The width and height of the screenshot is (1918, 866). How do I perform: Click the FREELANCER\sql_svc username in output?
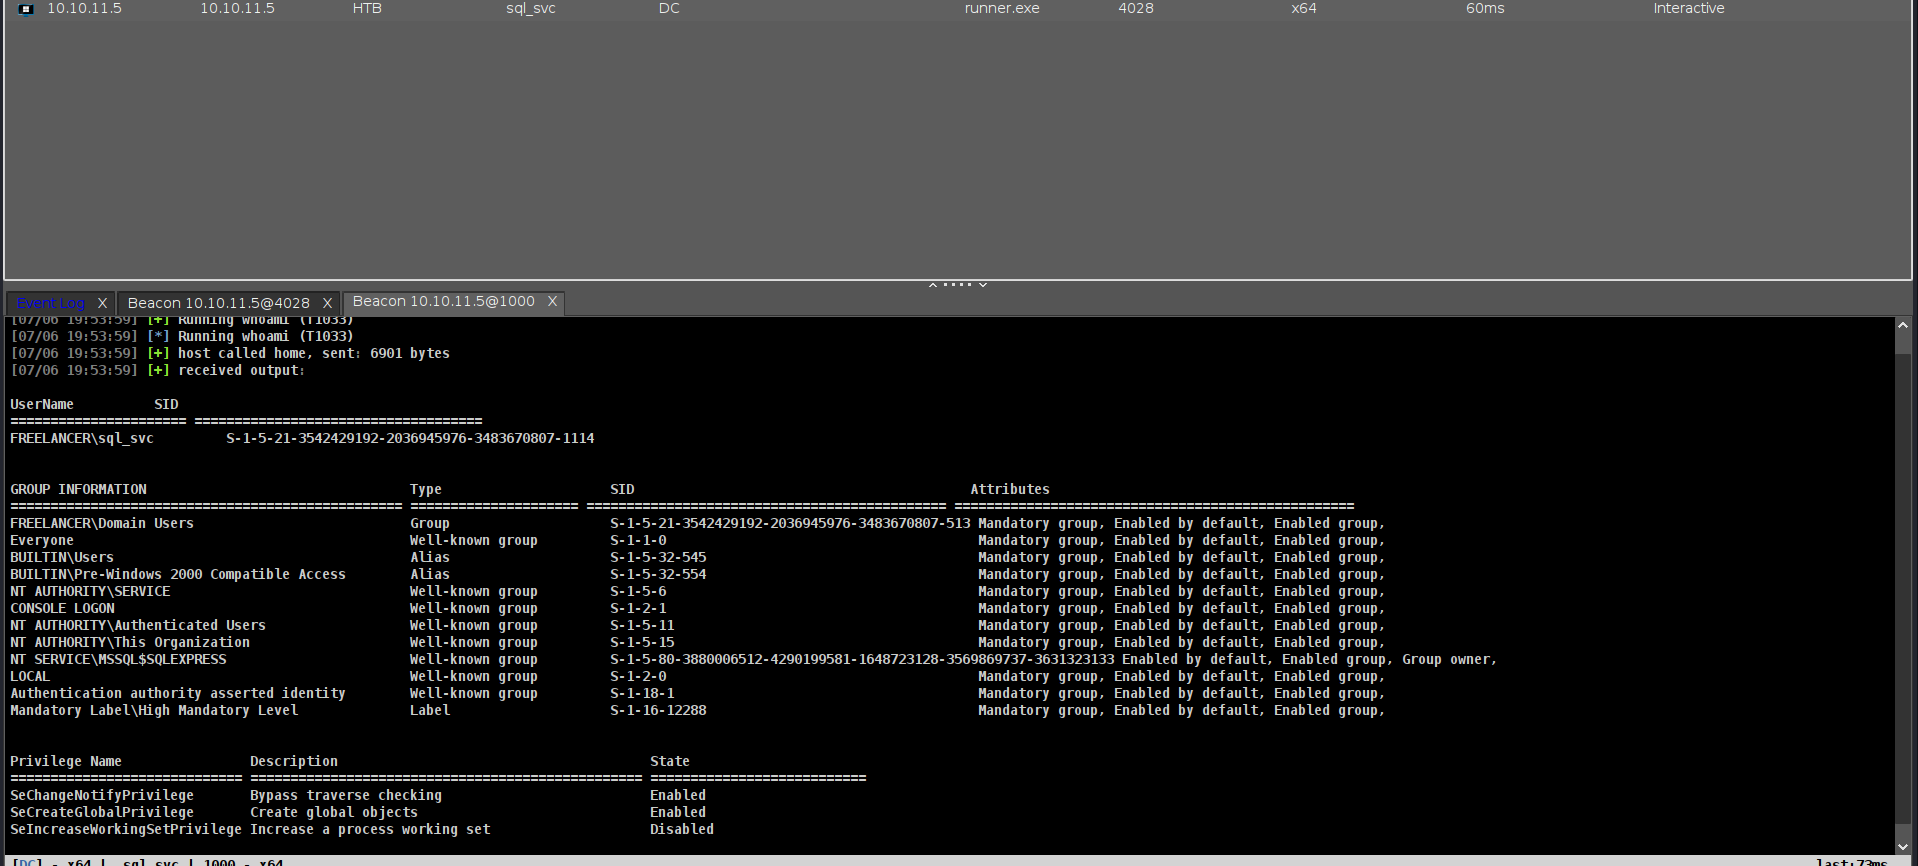pyautogui.click(x=82, y=438)
